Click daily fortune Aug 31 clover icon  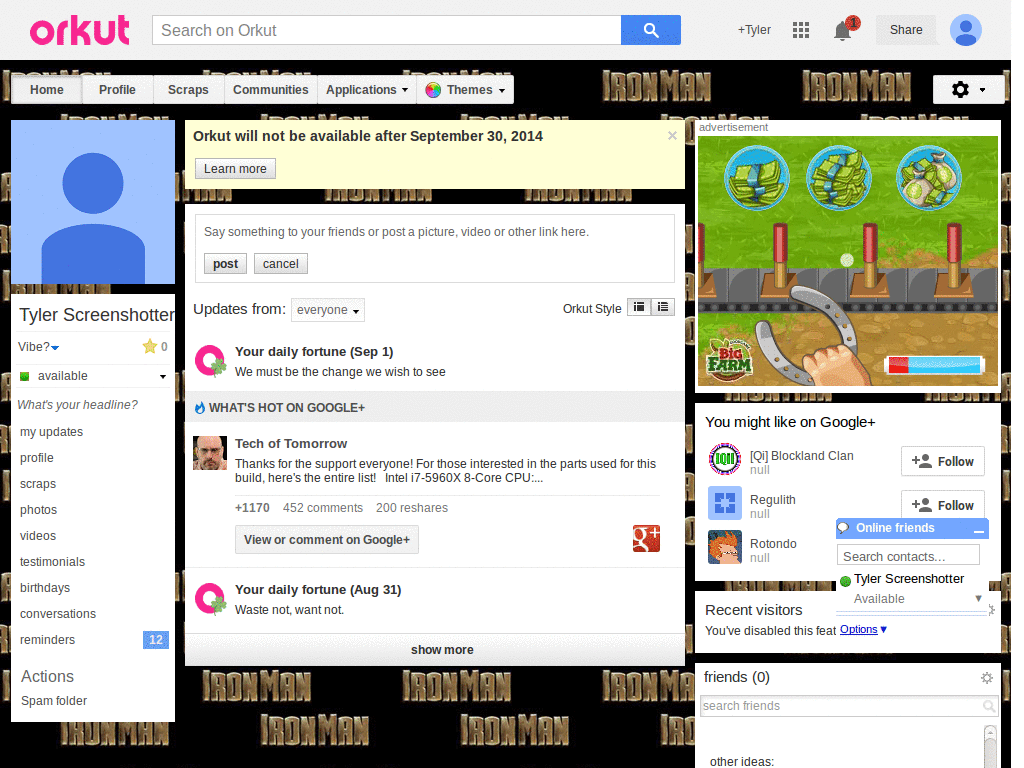click(x=210, y=599)
